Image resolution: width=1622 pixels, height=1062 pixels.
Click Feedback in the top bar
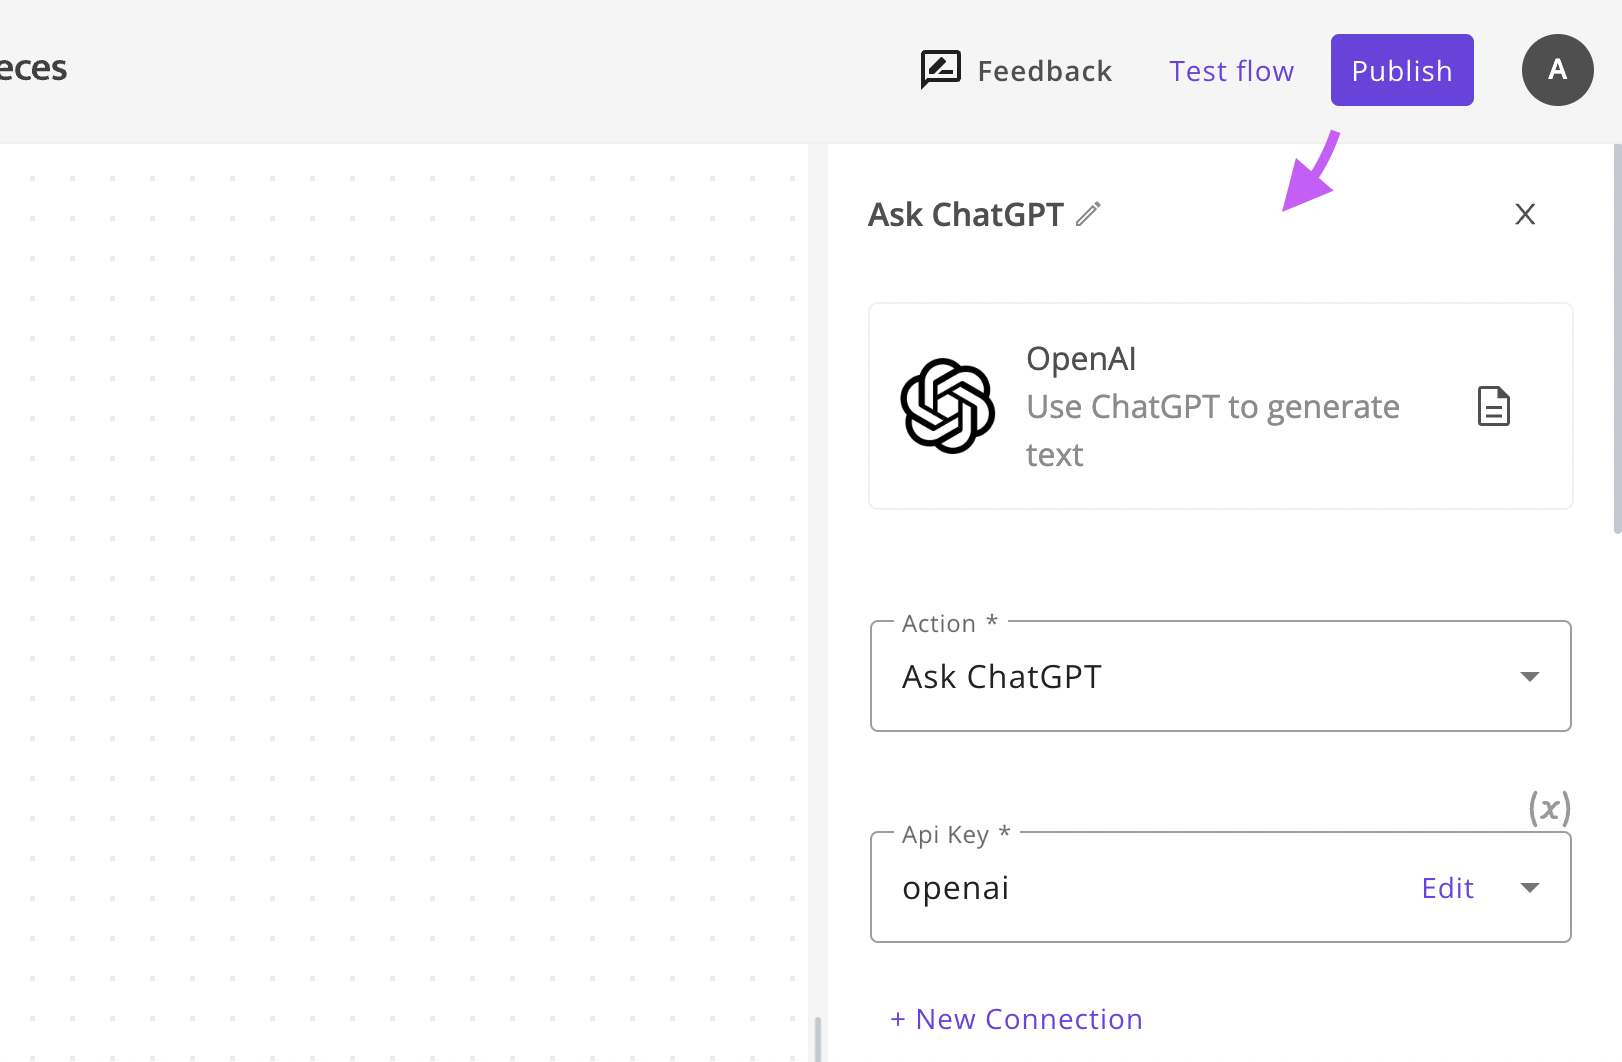tap(1044, 70)
